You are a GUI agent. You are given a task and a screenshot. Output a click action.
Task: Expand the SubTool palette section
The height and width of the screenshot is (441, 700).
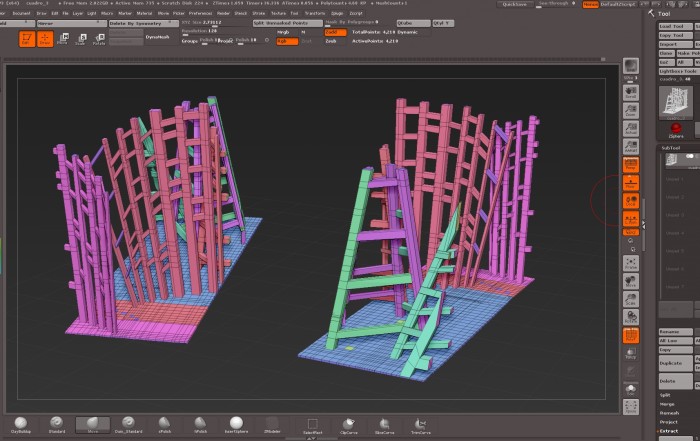672,149
